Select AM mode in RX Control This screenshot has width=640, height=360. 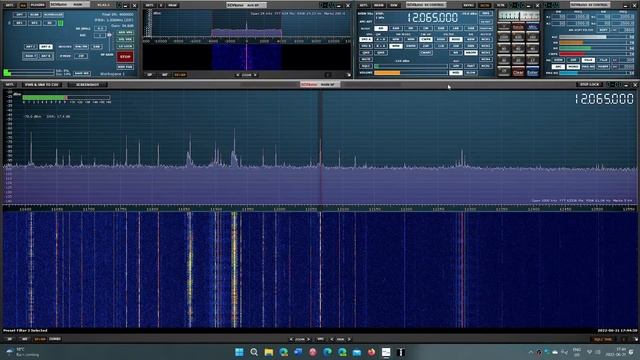click(x=381, y=29)
